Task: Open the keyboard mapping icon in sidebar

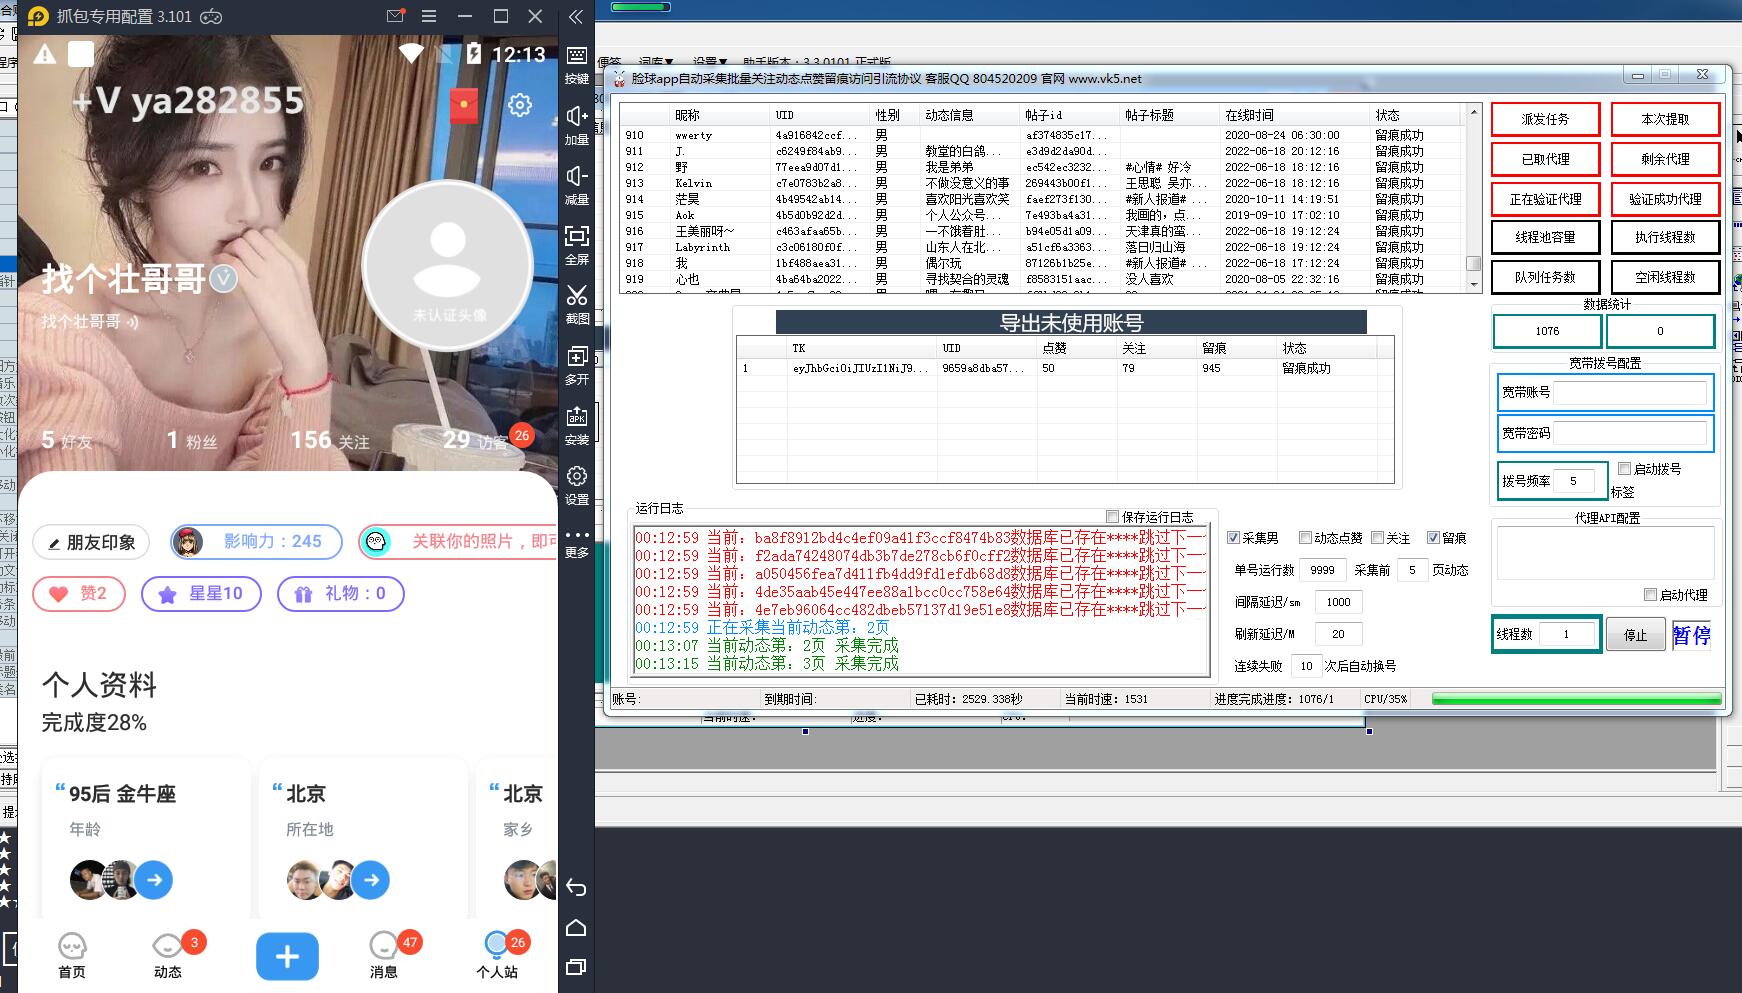Action: coord(577,56)
